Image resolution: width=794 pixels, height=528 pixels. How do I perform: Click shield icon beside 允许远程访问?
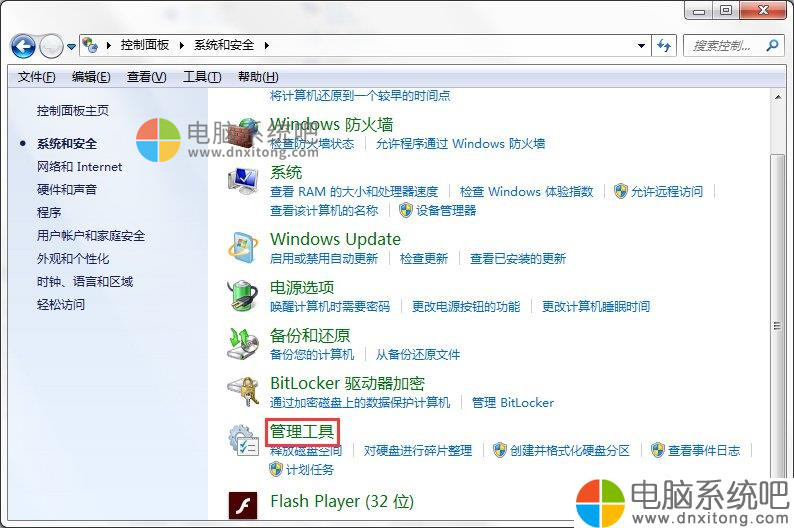tap(620, 191)
